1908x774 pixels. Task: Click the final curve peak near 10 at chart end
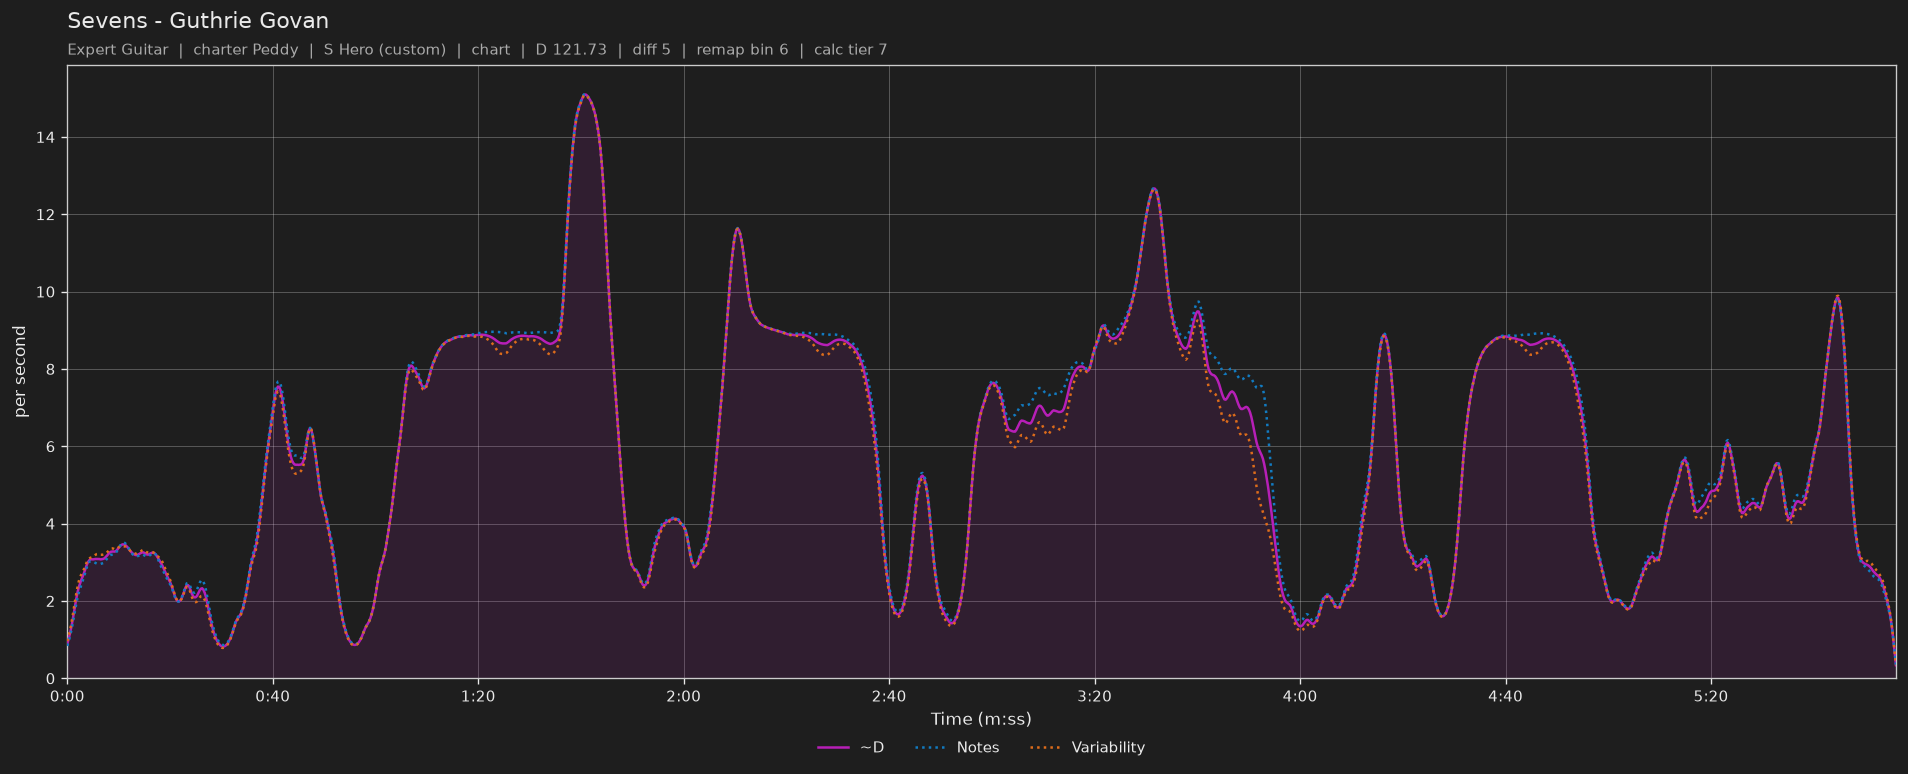pyautogui.click(x=1837, y=296)
